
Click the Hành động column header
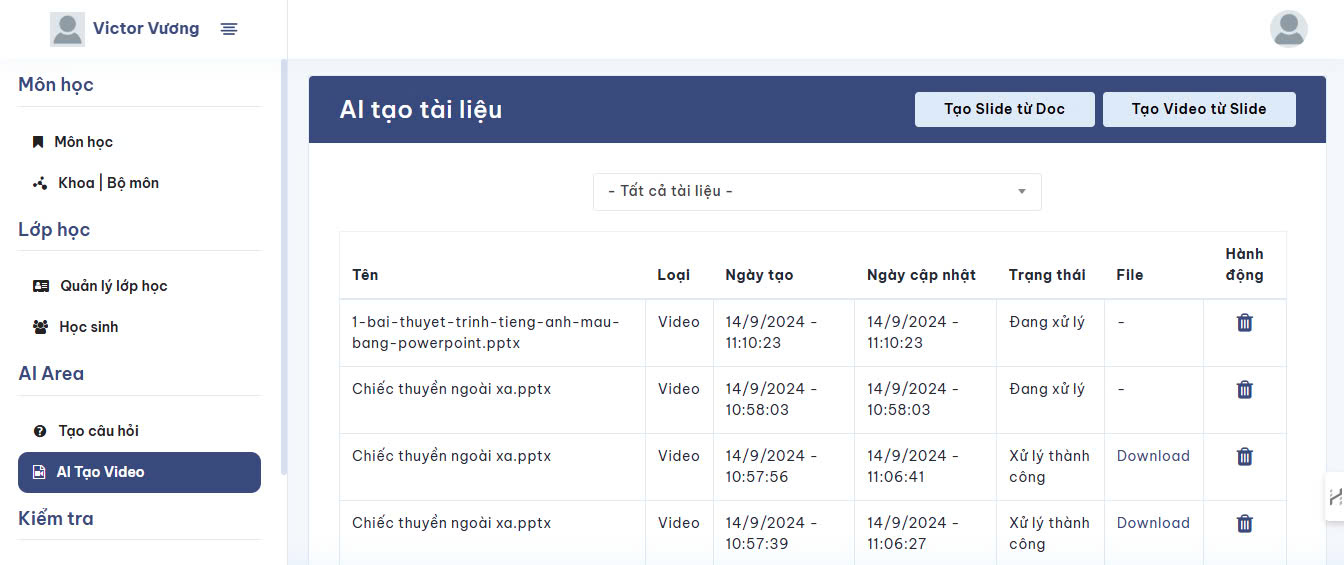point(1245,265)
